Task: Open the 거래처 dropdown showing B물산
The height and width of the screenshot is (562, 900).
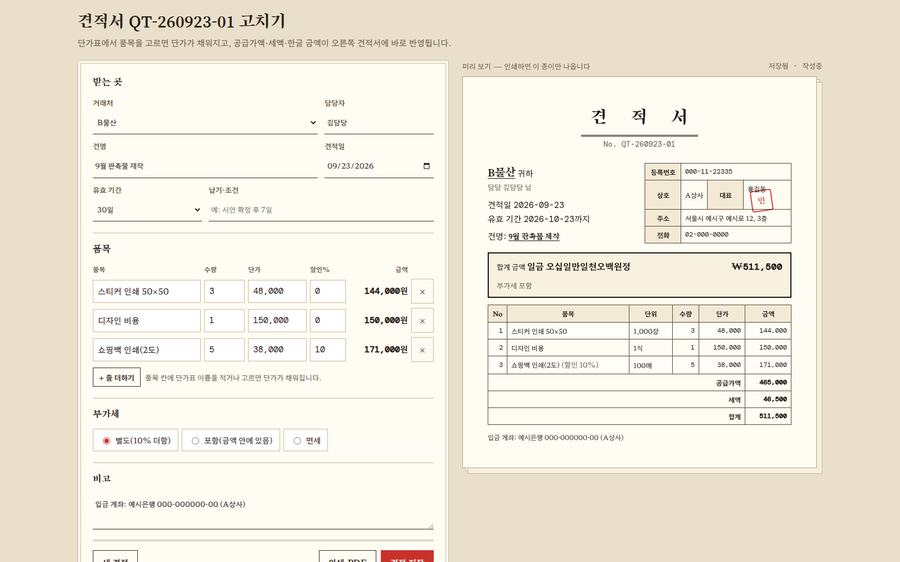Action: coord(205,123)
